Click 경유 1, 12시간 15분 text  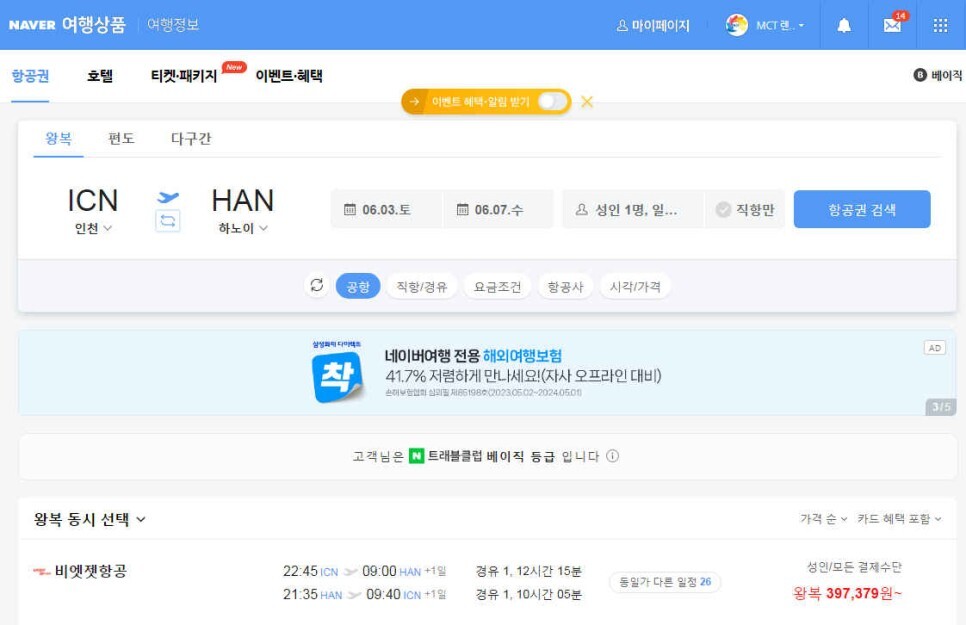[x=528, y=571]
